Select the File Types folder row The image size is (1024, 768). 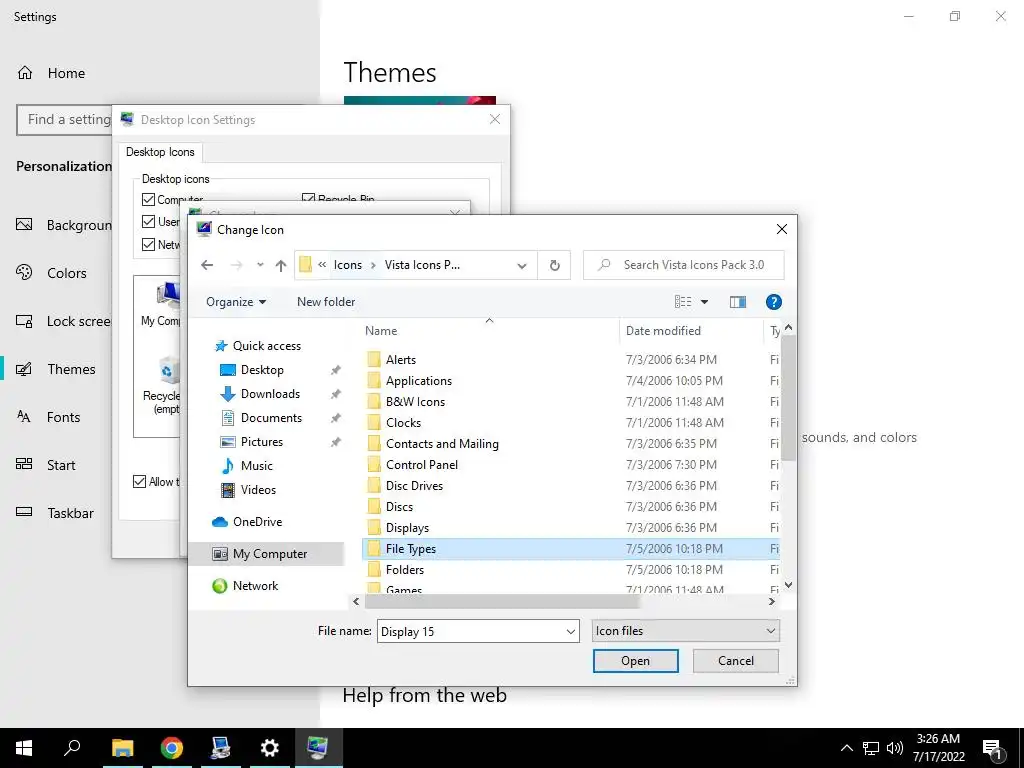coord(571,549)
